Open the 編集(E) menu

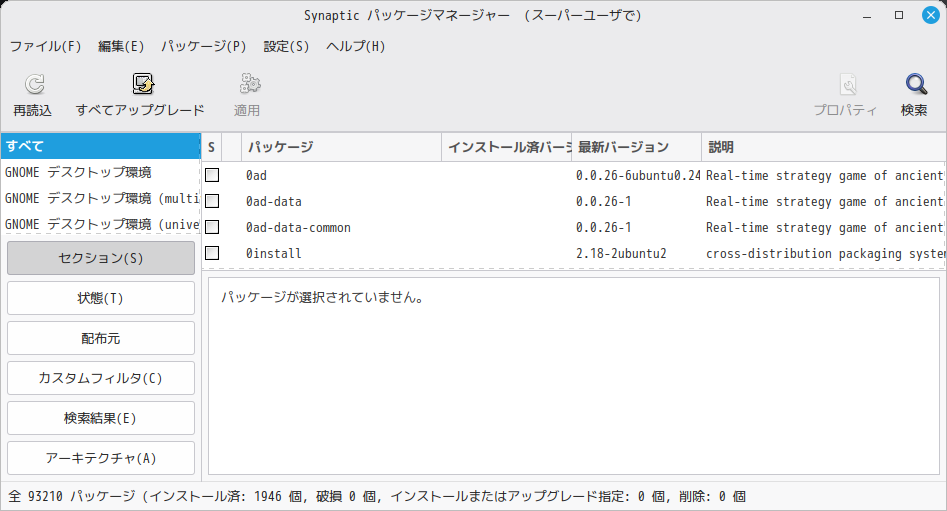[121, 47]
